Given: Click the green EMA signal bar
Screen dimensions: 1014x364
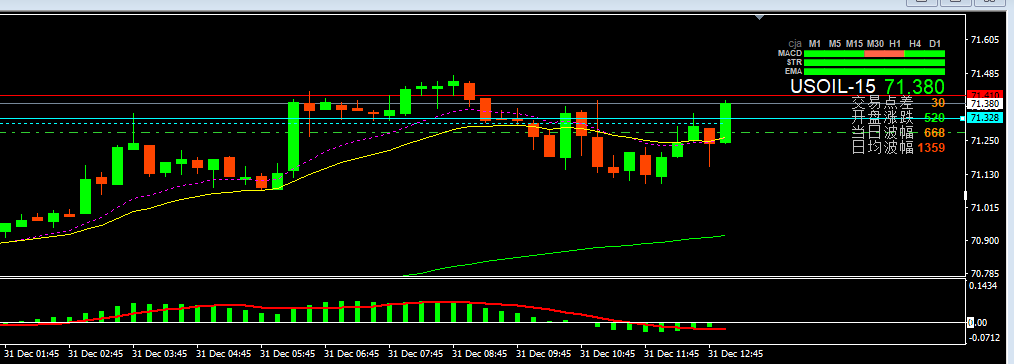Looking at the screenshot, I should (x=874, y=71).
